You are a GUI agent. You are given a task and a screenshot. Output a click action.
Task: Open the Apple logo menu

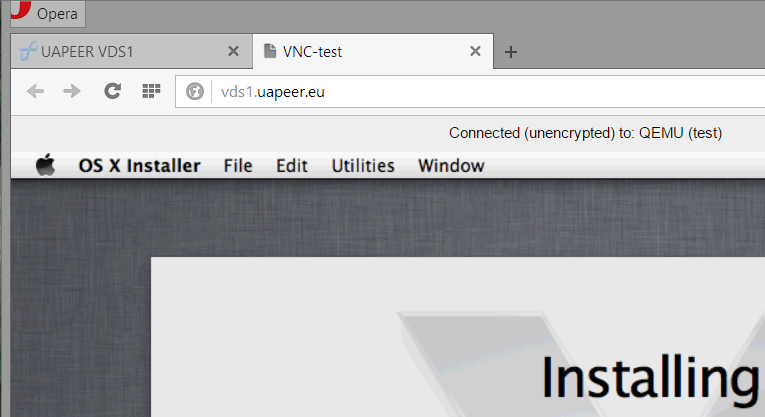tap(45, 165)
